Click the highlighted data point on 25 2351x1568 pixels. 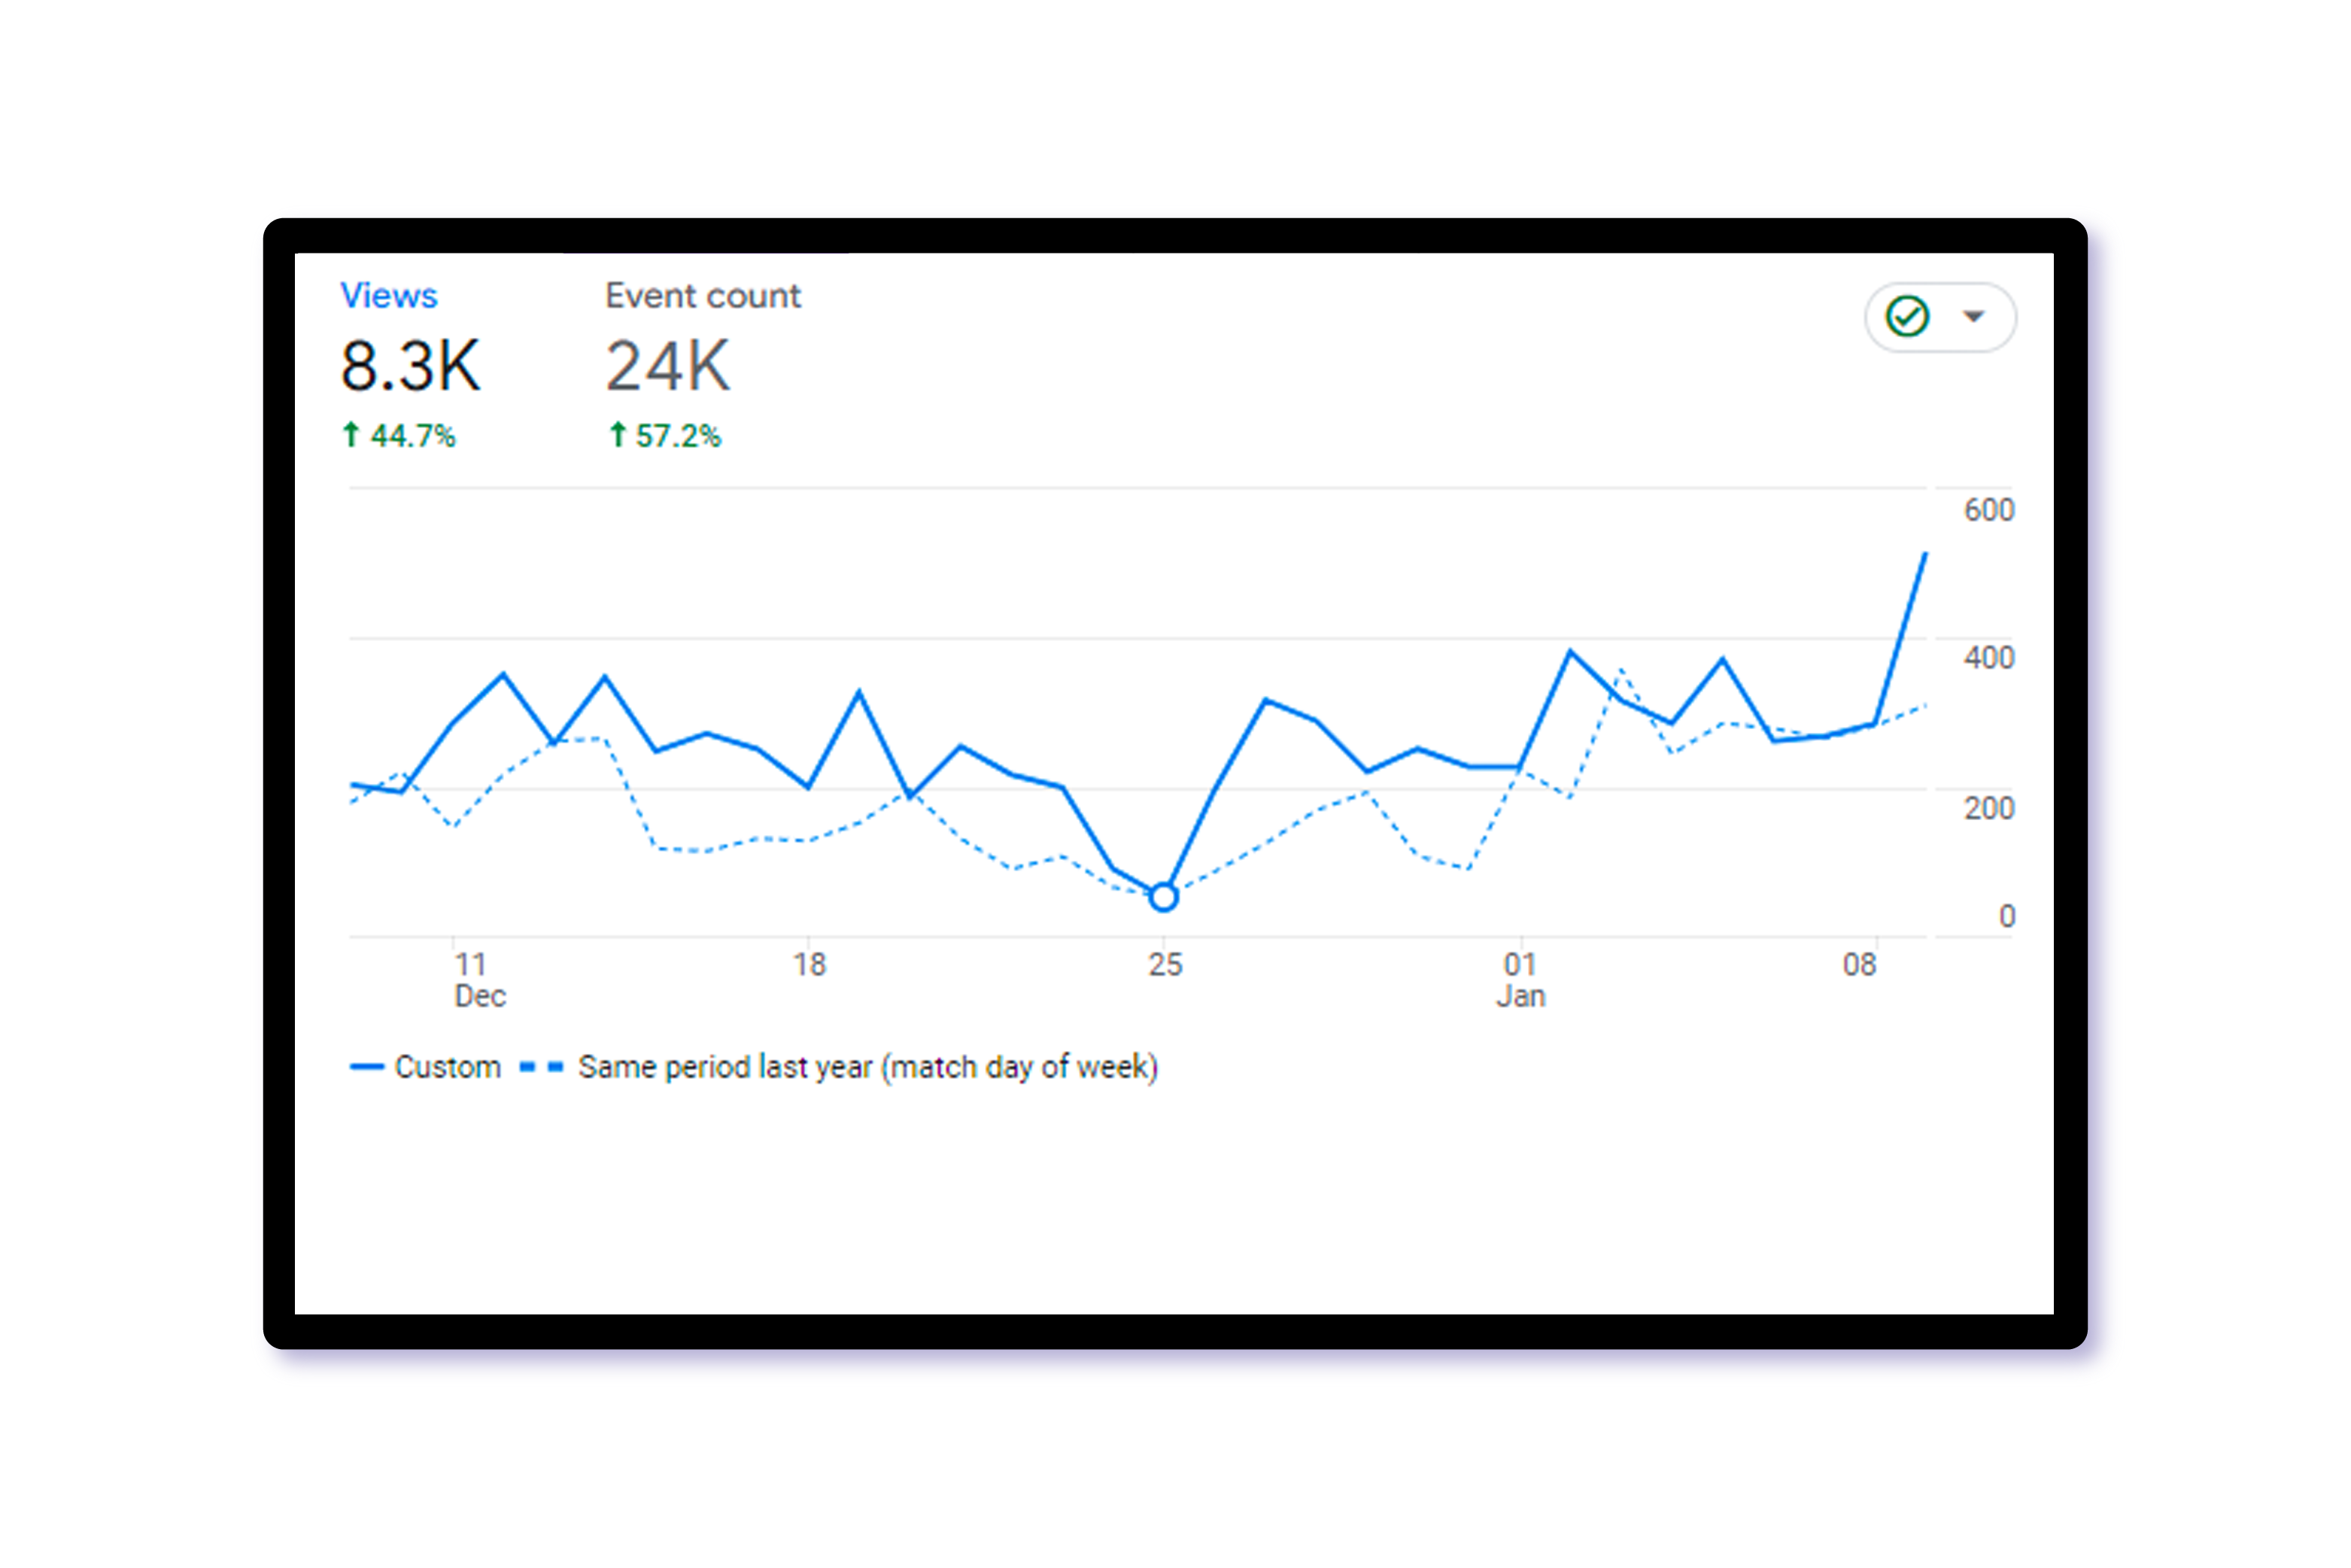tap(1163, 897)
